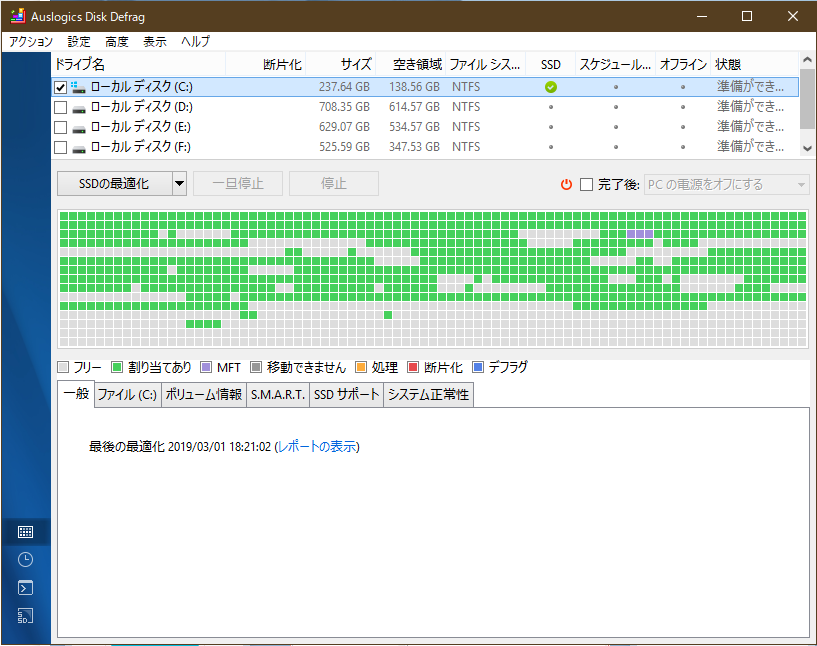Switch to the S.M.A.R.T. tab

click(x=278, y=394)
